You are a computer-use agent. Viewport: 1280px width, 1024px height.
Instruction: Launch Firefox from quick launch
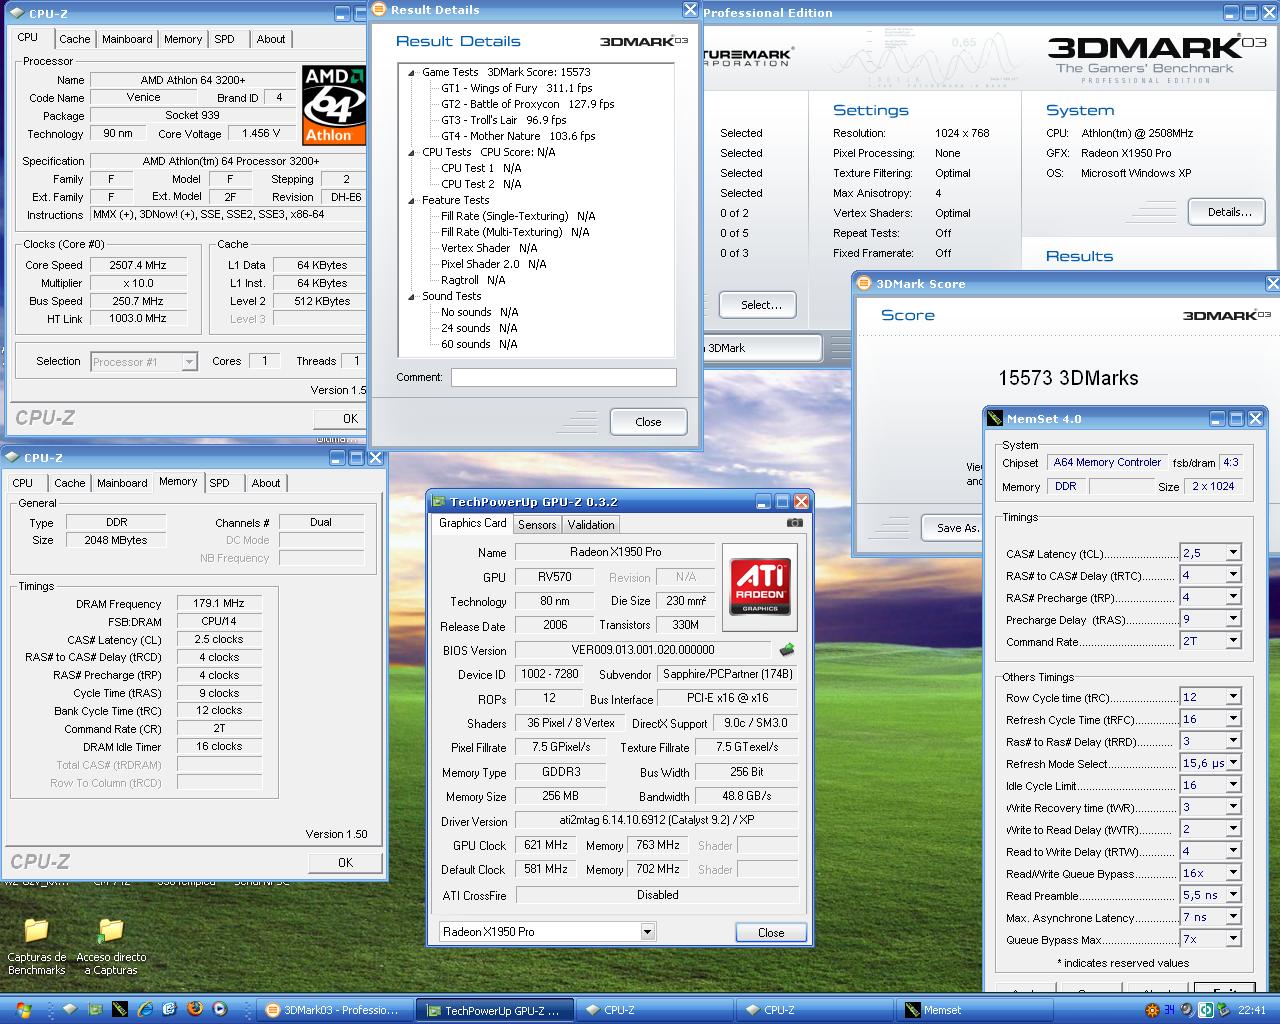click(195, 1010)
